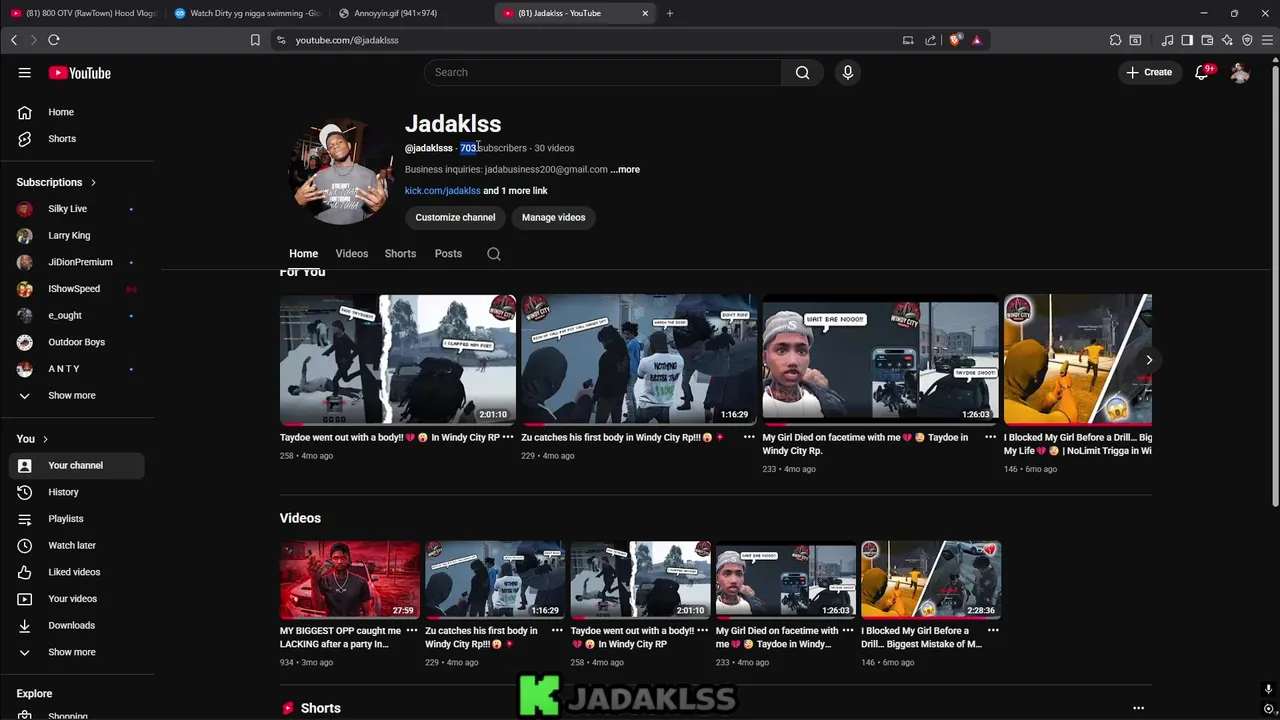Open Liked videos in sidebar
This screenshot has width=1280, height=720.
pos(76,572)
